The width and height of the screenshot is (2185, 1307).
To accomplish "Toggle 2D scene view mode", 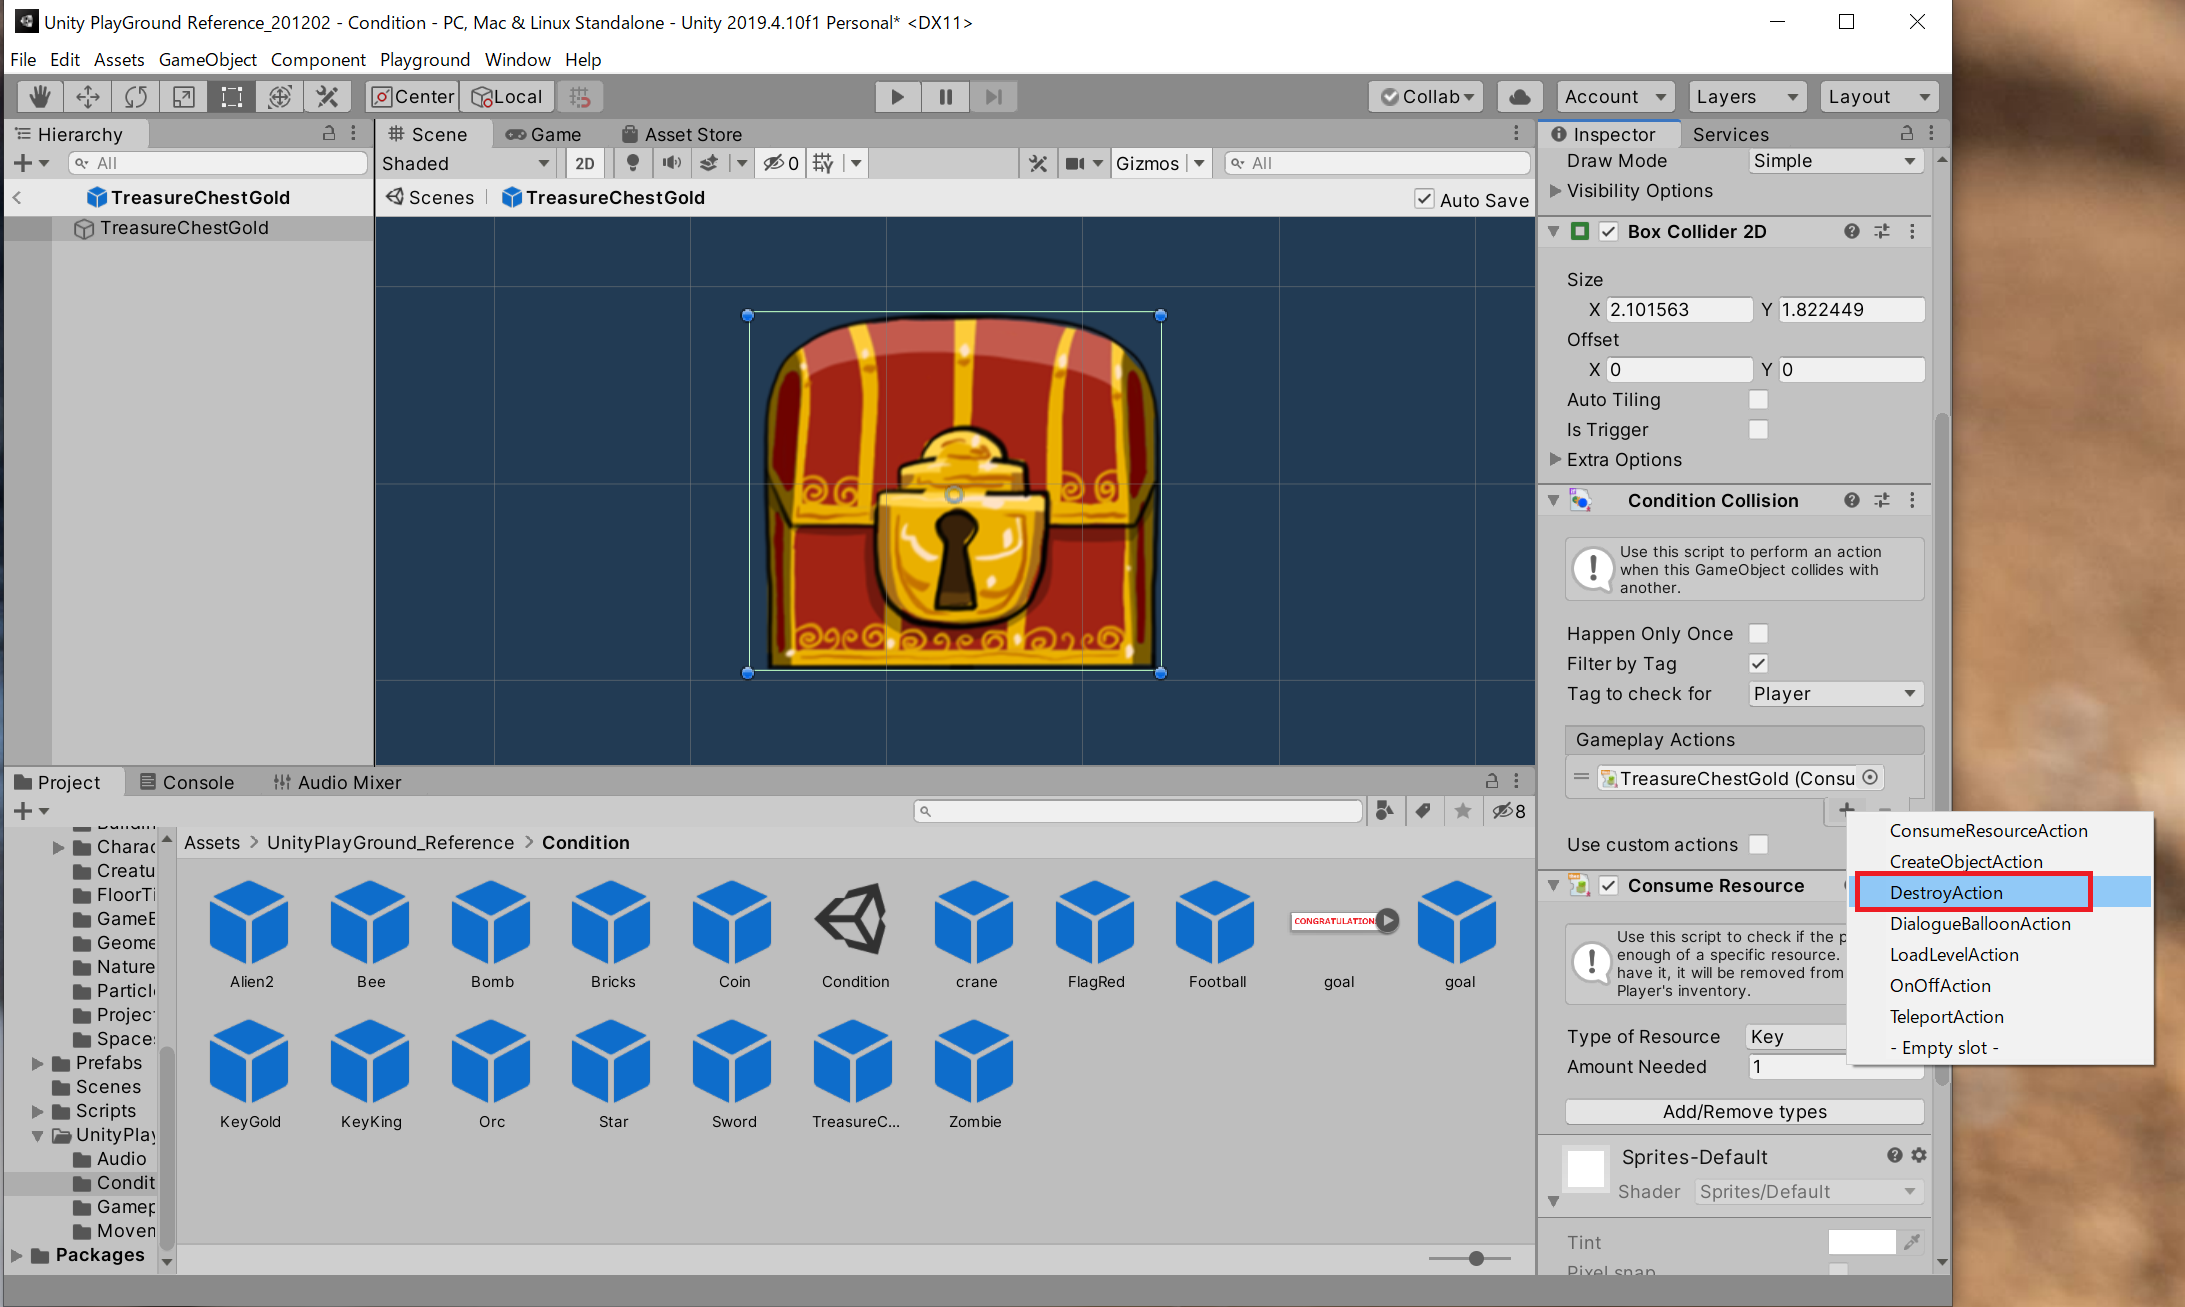I will (585, 163).
